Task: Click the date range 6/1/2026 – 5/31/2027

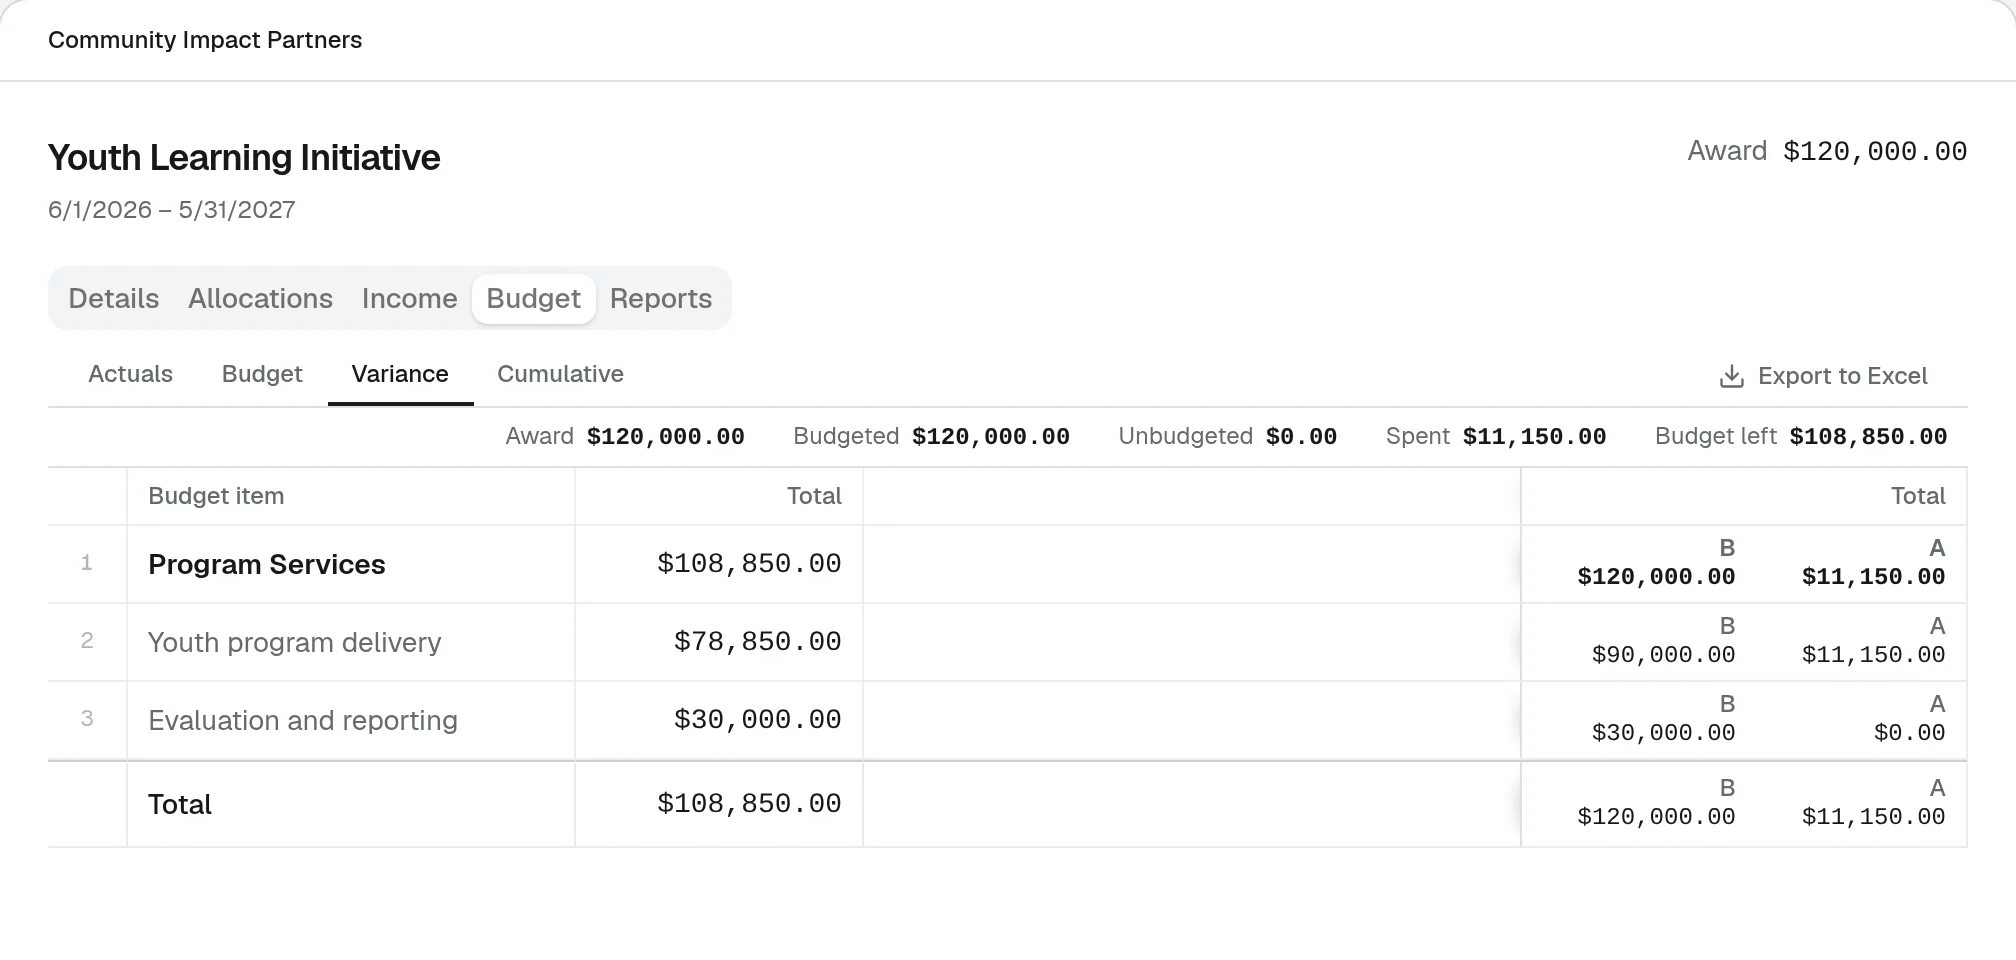Action: 172,210
